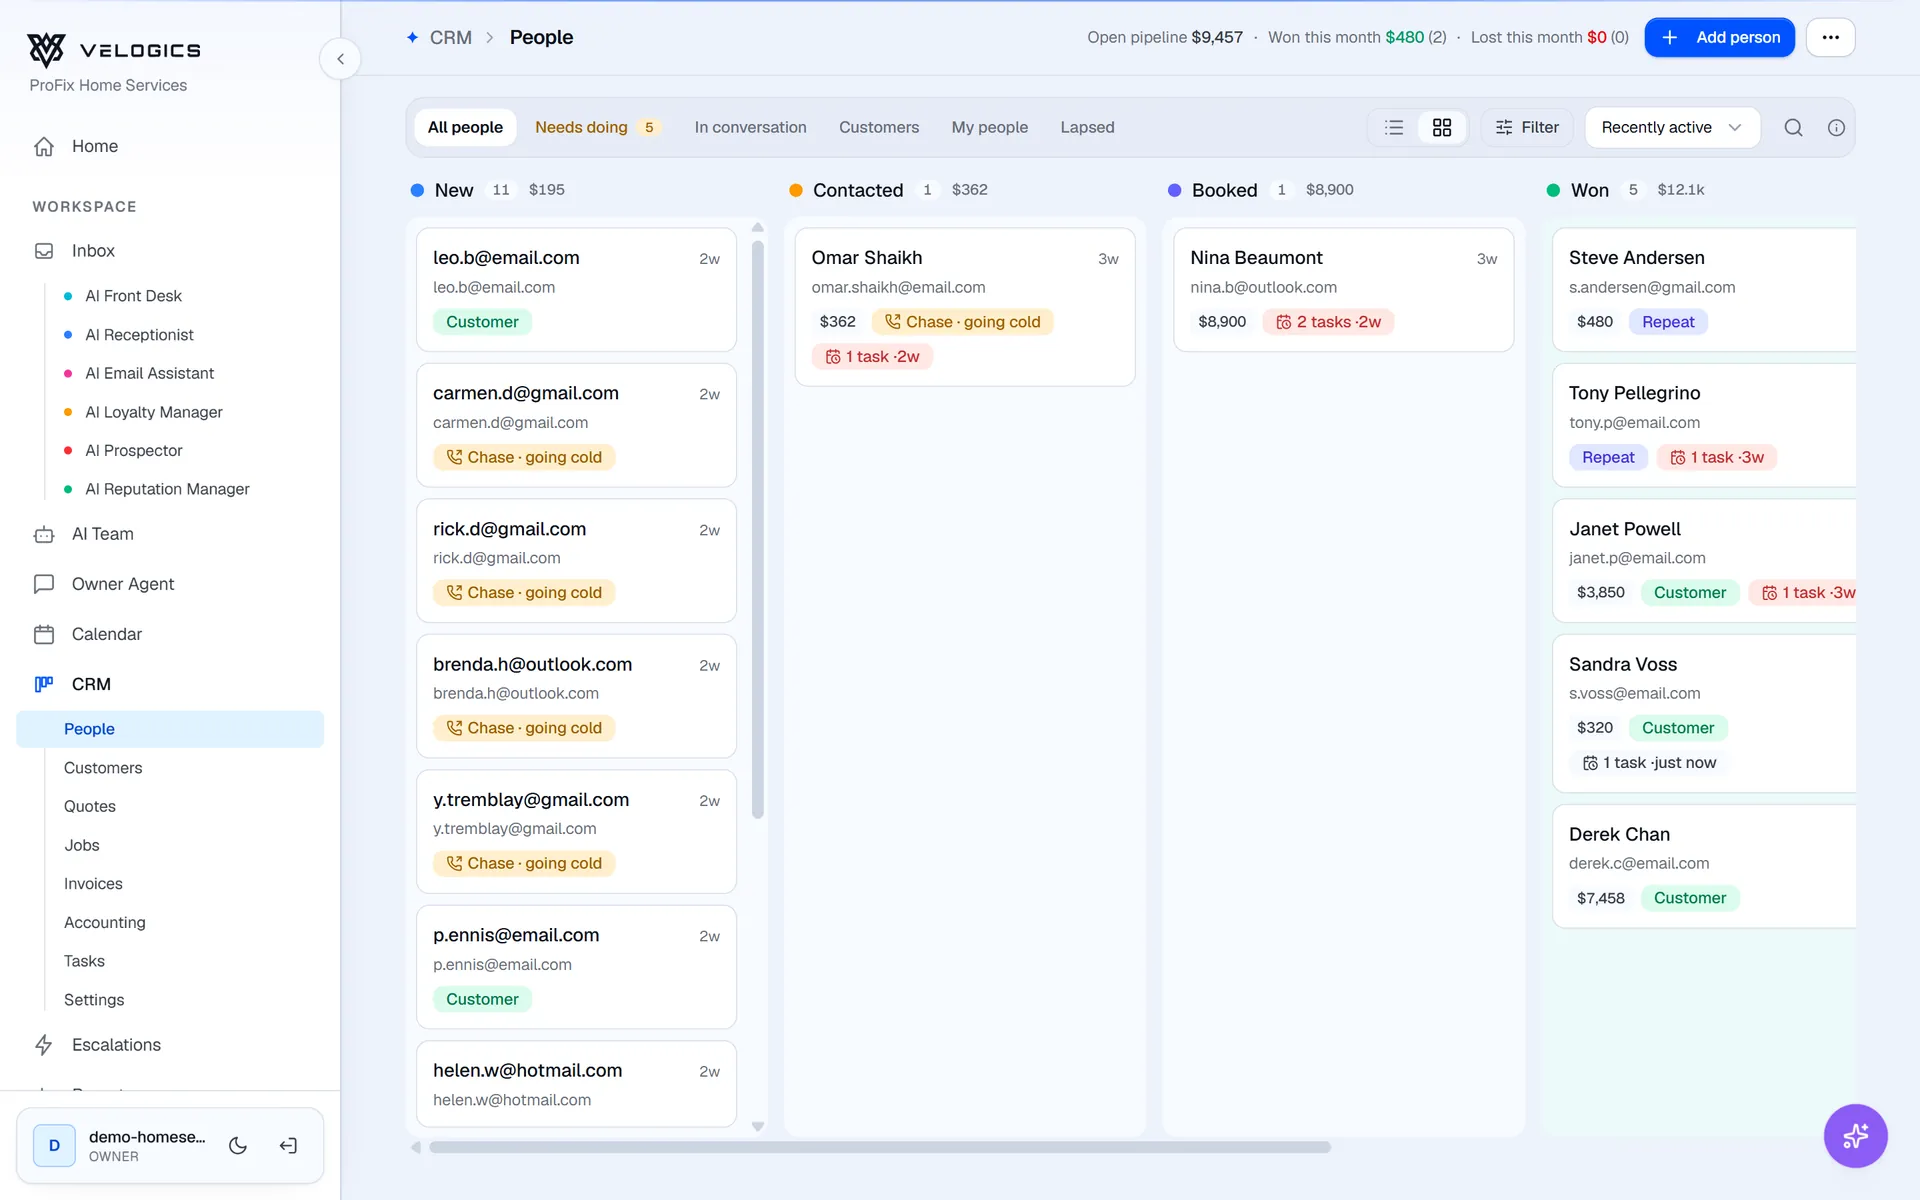Collapse the sidebar with the chevron button
The height and width of the screenshot is (1200, 1920).
pos(340,59)
